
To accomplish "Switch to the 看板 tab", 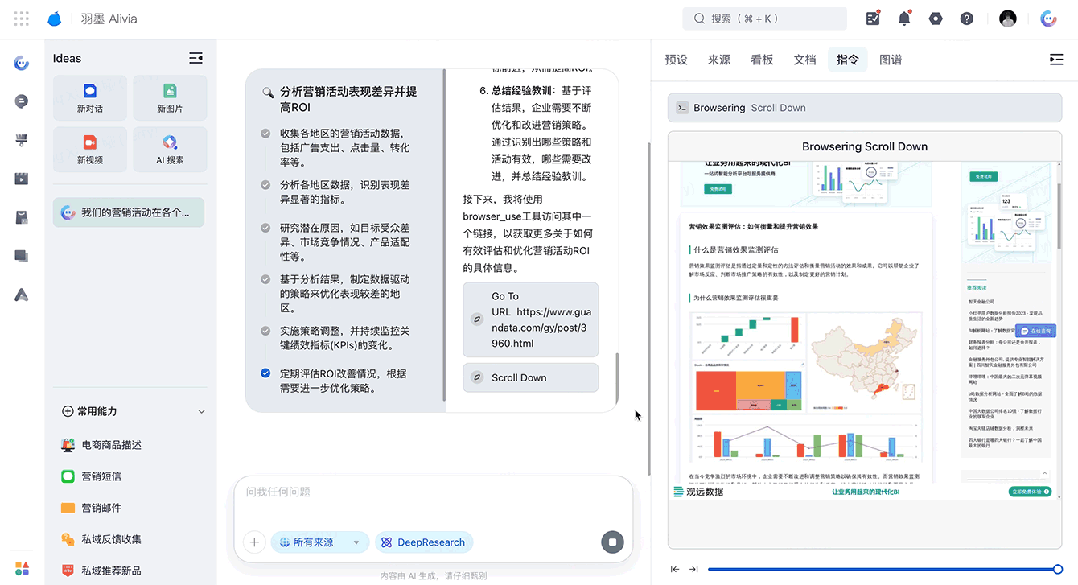I will 761,60.
